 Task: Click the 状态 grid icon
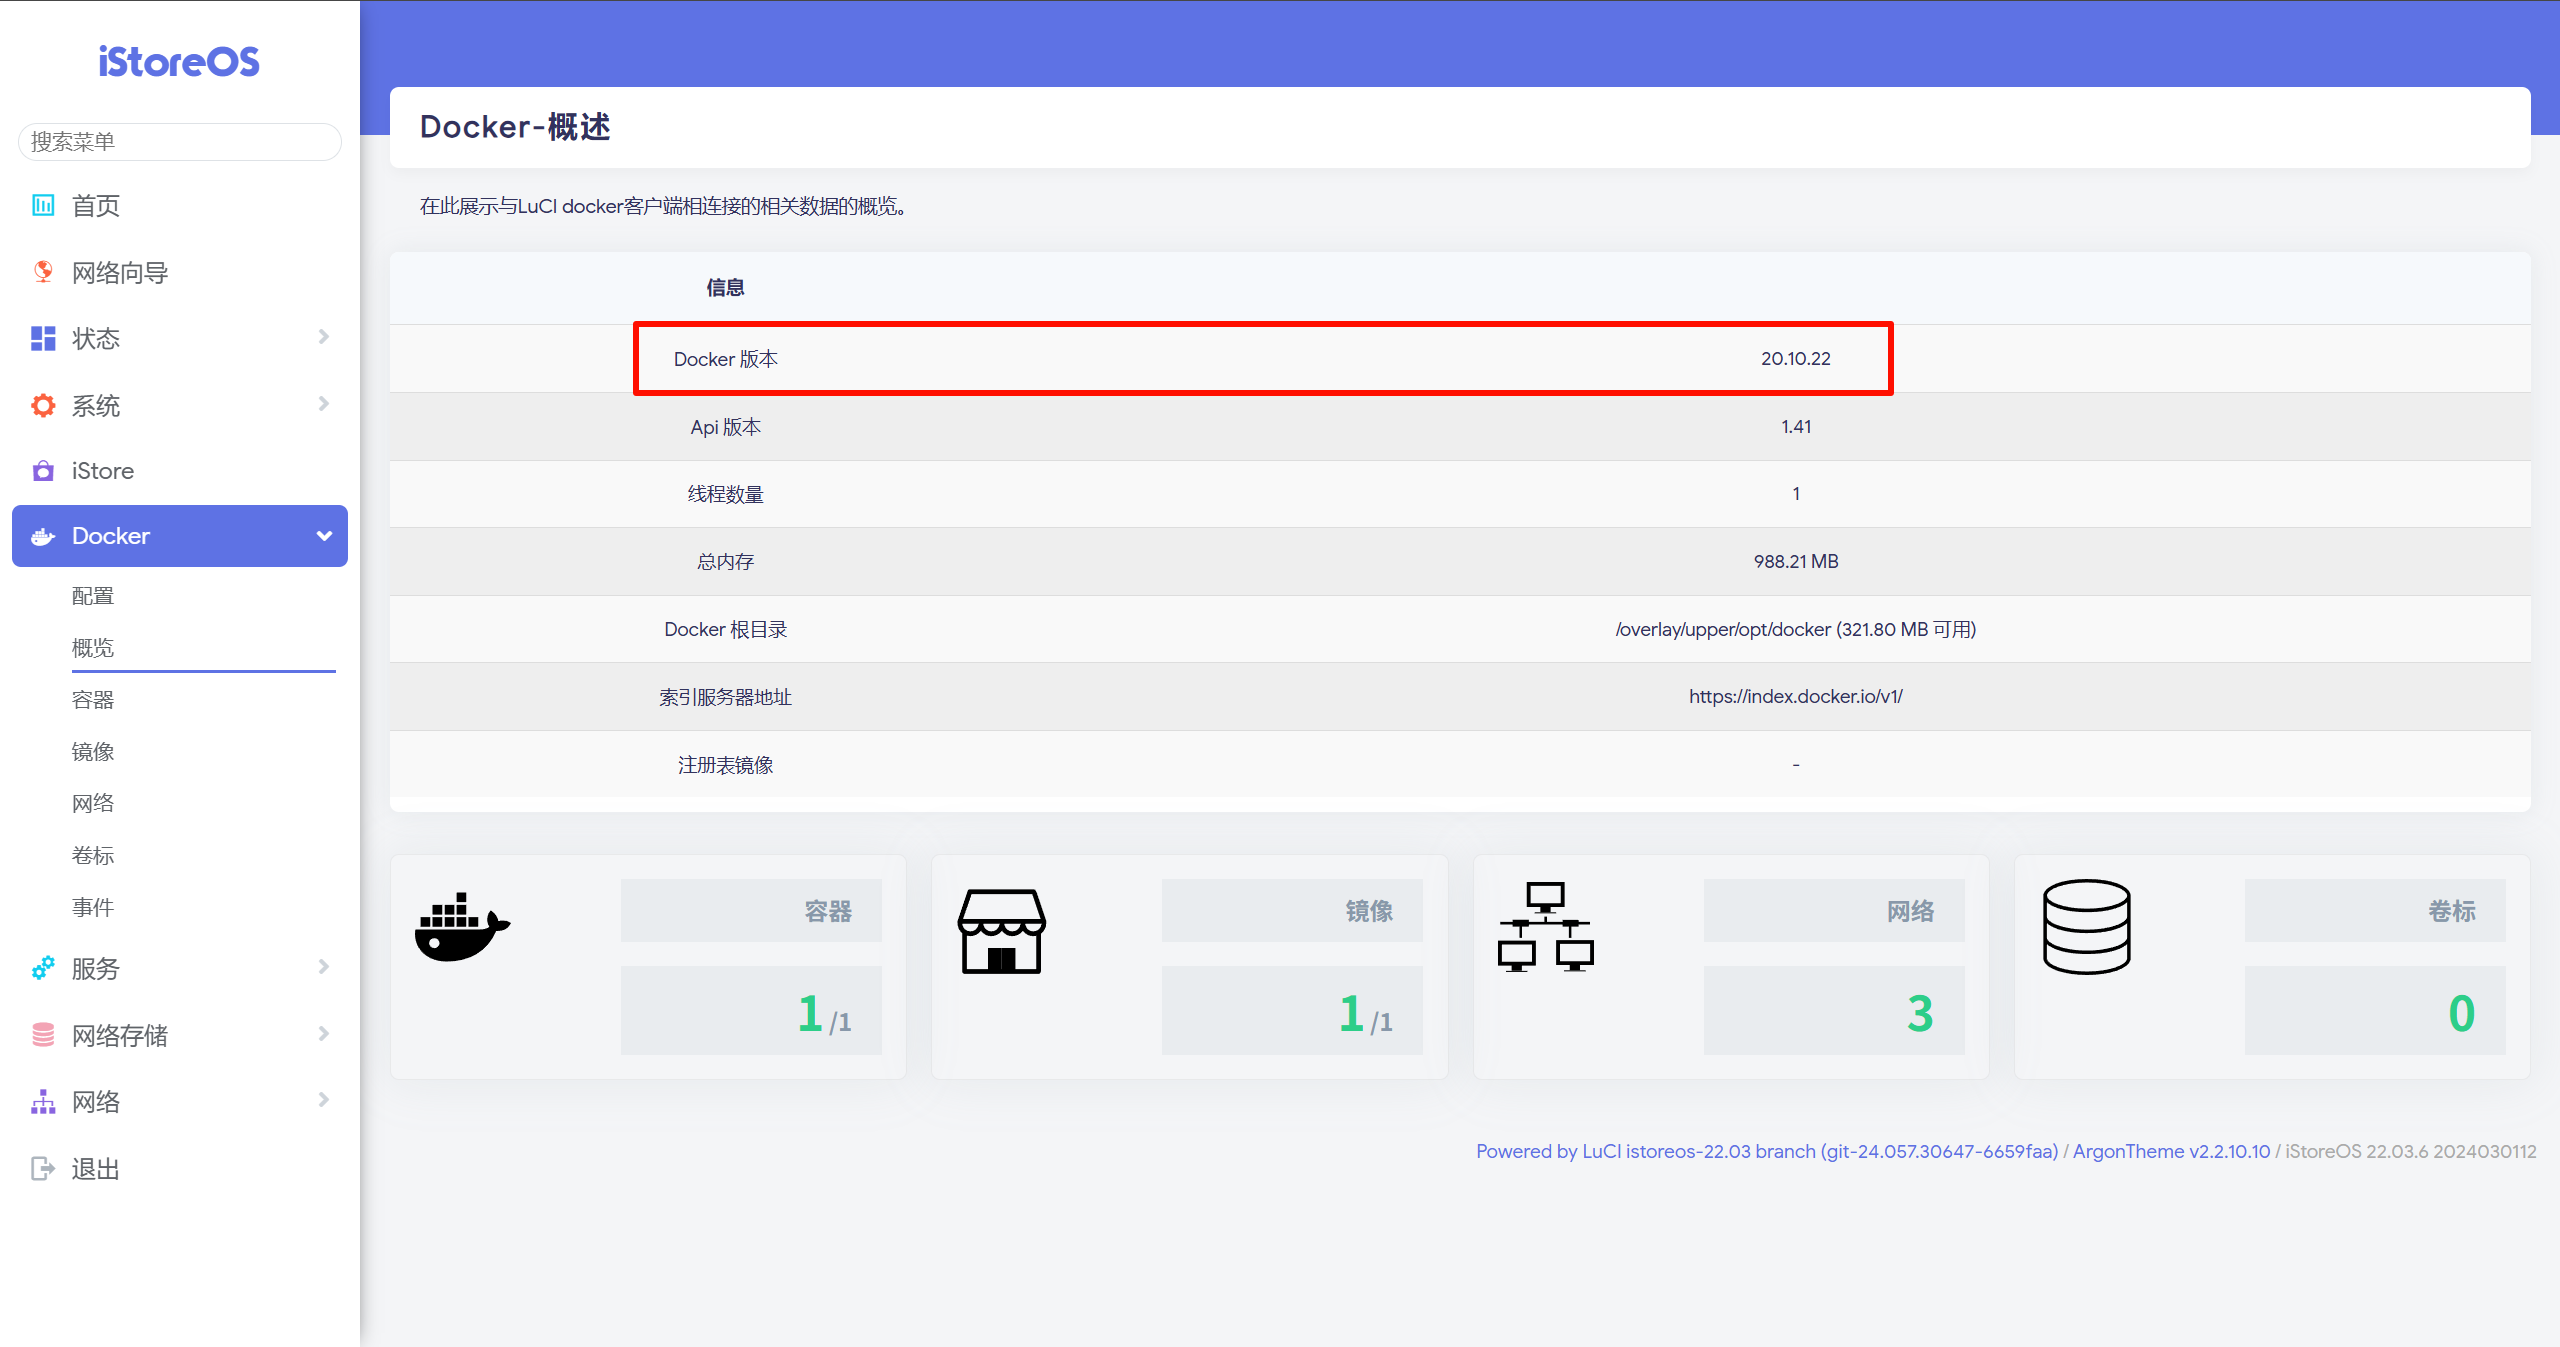click(x=43, y=339)
